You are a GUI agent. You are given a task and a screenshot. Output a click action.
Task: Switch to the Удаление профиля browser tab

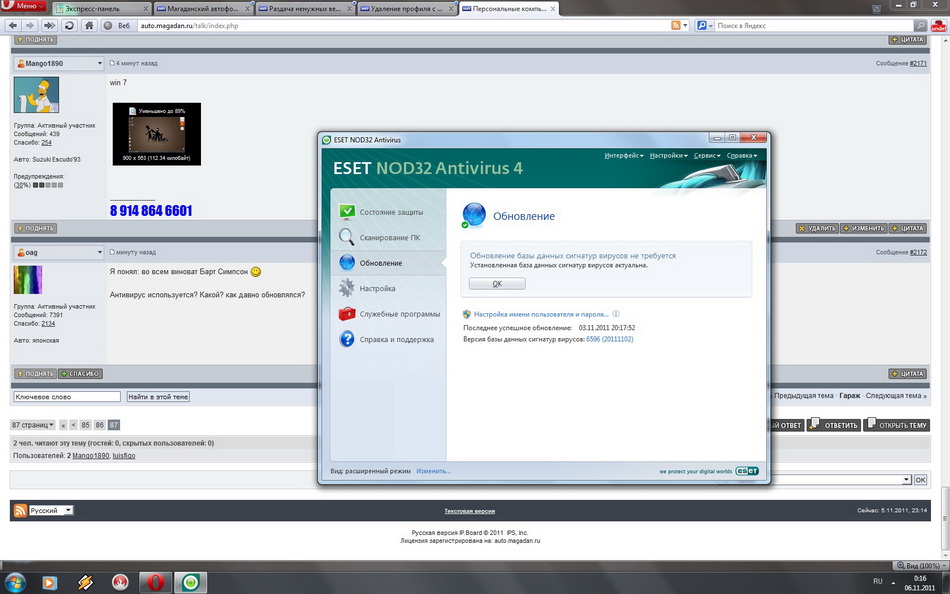pos(405,9)
